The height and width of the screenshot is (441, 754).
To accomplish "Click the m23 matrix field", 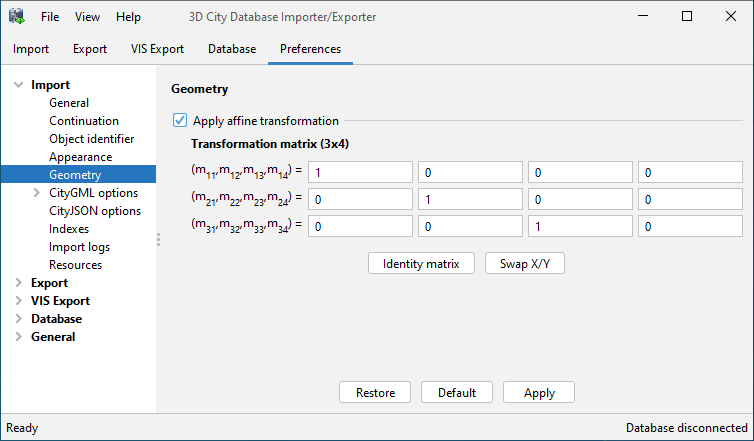I will (580, 199).
